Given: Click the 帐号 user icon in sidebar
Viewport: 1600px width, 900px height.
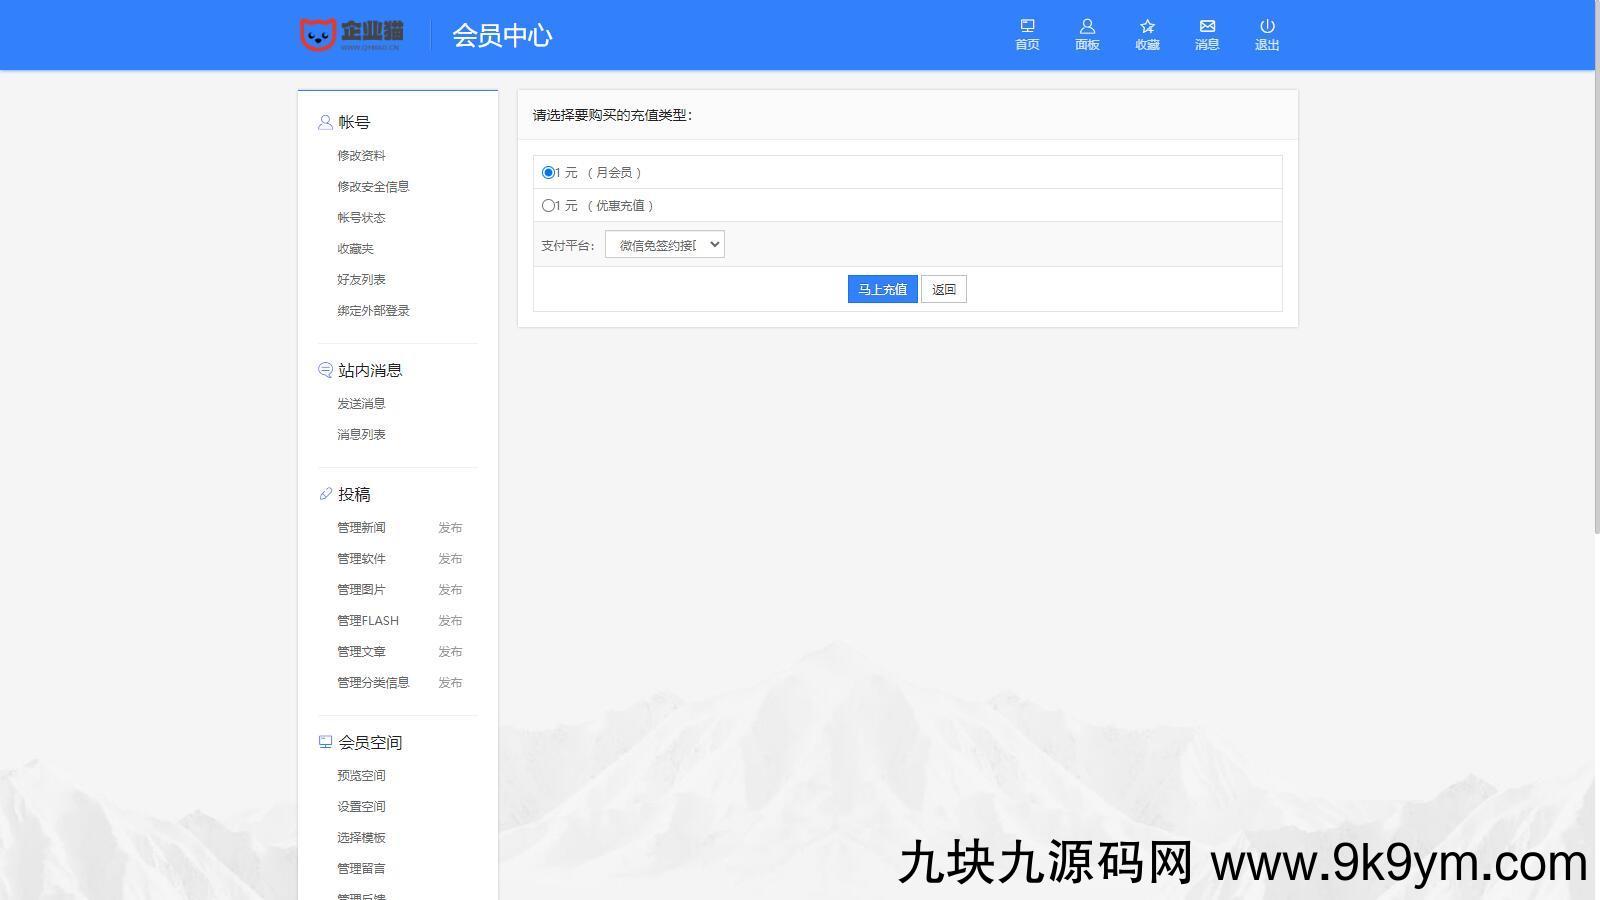Looking at the screenshot, I should click(325, 122).
